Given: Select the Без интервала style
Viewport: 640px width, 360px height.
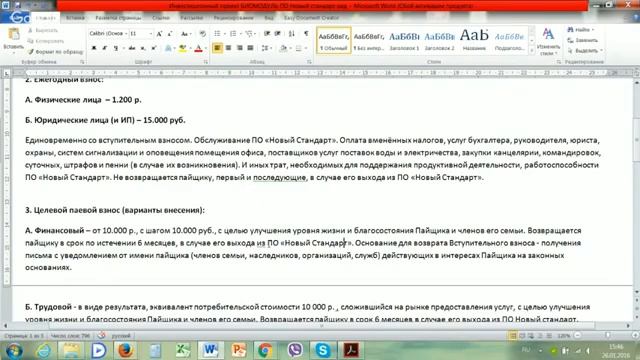Looking at the screenshot, I should click(x=369, y=40).
